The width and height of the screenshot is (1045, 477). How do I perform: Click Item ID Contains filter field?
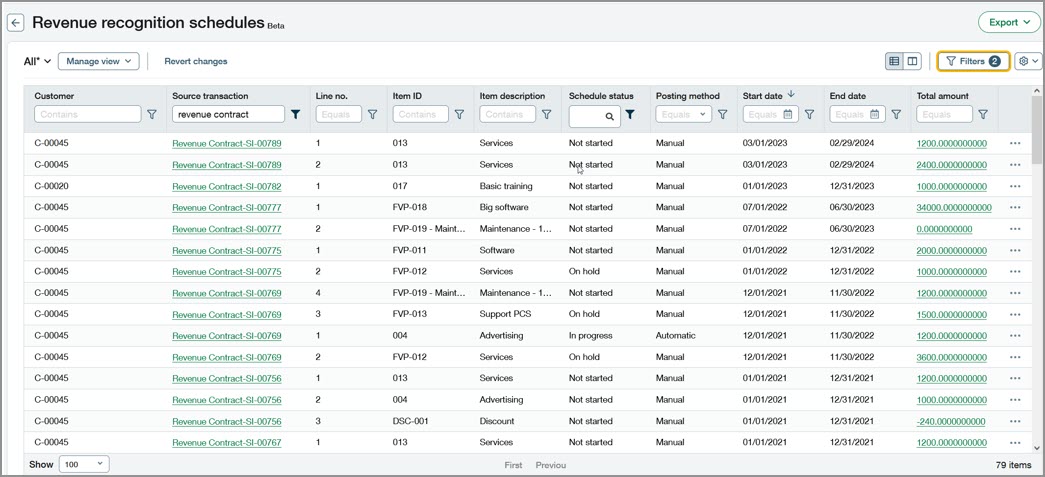(421, 115)
